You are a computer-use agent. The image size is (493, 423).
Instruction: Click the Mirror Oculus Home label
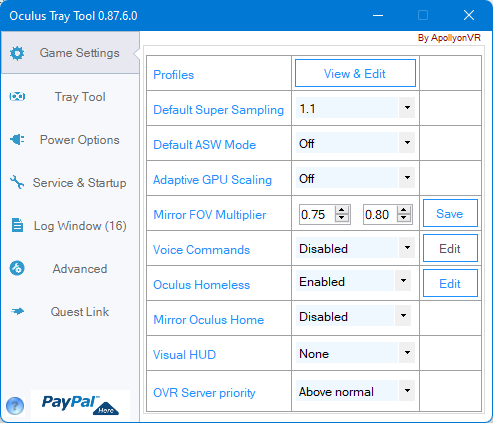208,320
